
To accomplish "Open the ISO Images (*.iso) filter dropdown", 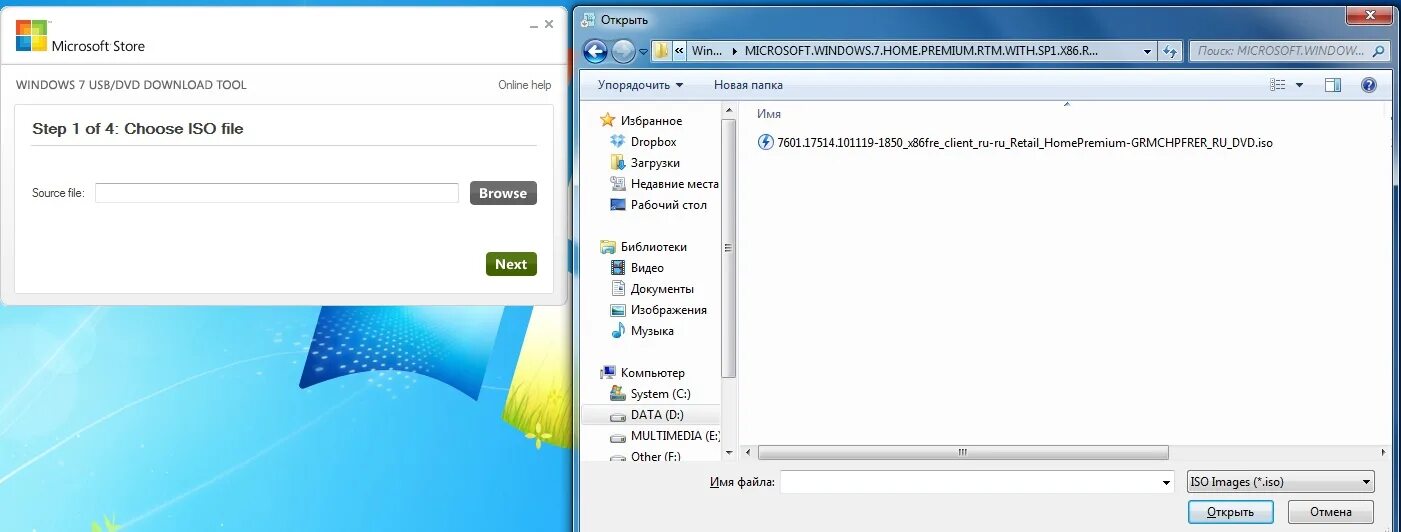I will pyautogui.click(x=1281, y=482).
